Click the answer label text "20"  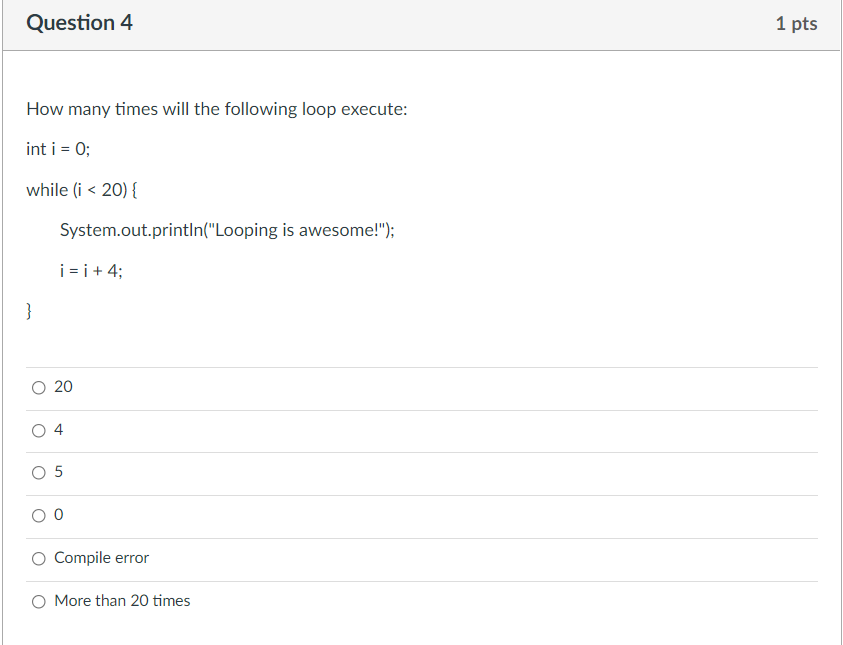click(63, 387)
